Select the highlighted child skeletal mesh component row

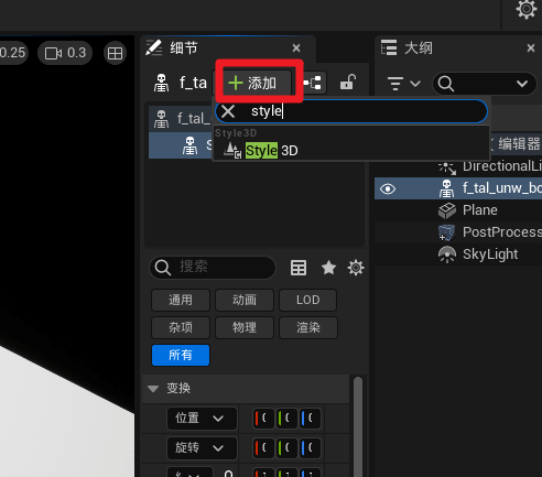coord(180,146)
